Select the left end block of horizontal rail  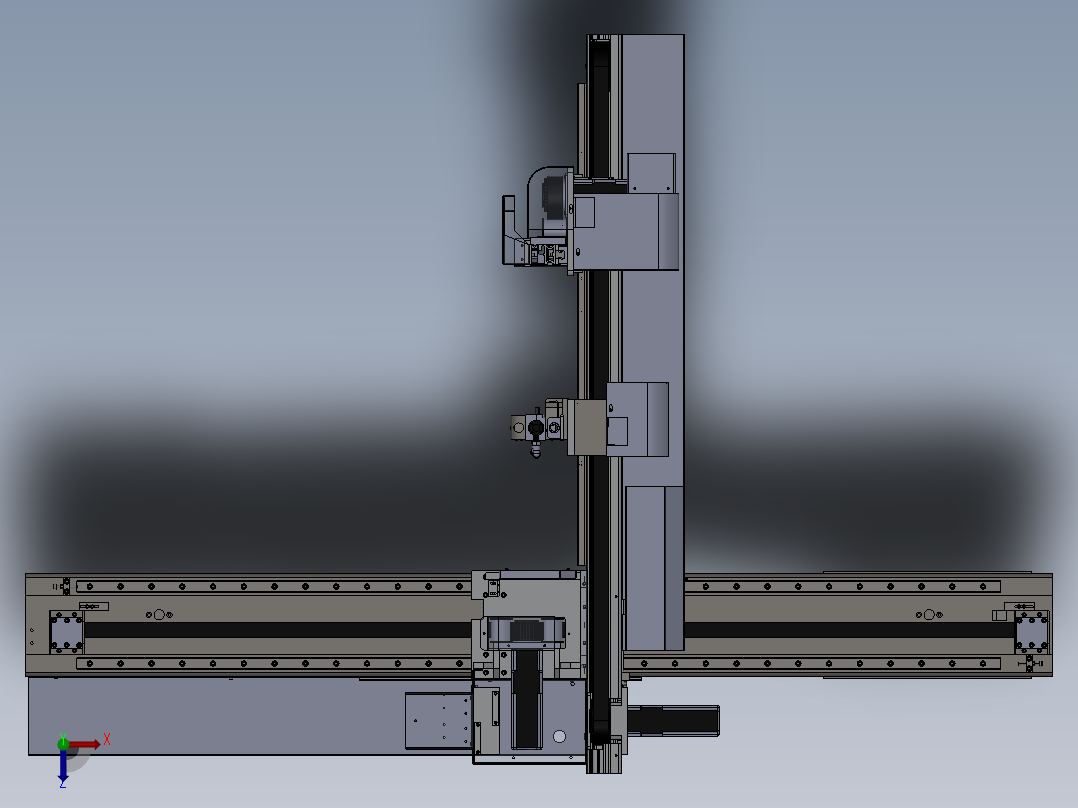(67, 631)
